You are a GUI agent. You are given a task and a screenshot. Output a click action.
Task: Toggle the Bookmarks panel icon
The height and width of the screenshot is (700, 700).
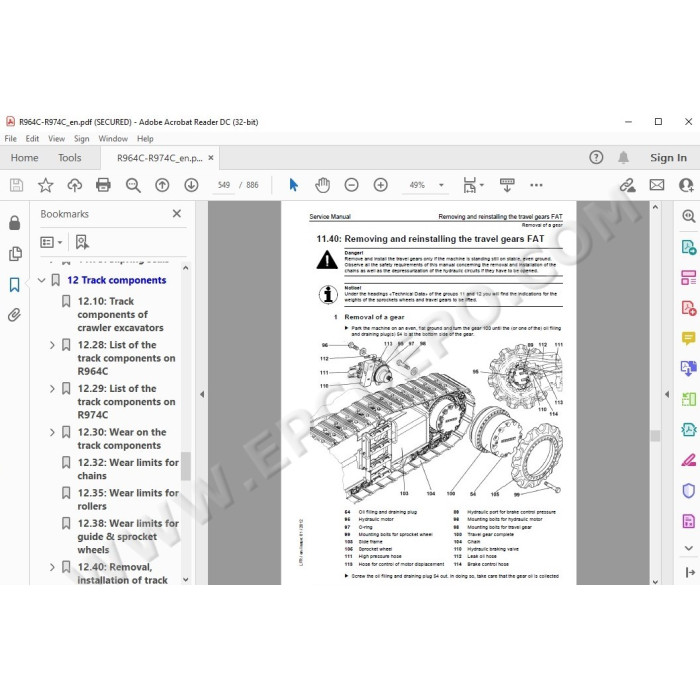pyautogui.click(x=14, y=284)
